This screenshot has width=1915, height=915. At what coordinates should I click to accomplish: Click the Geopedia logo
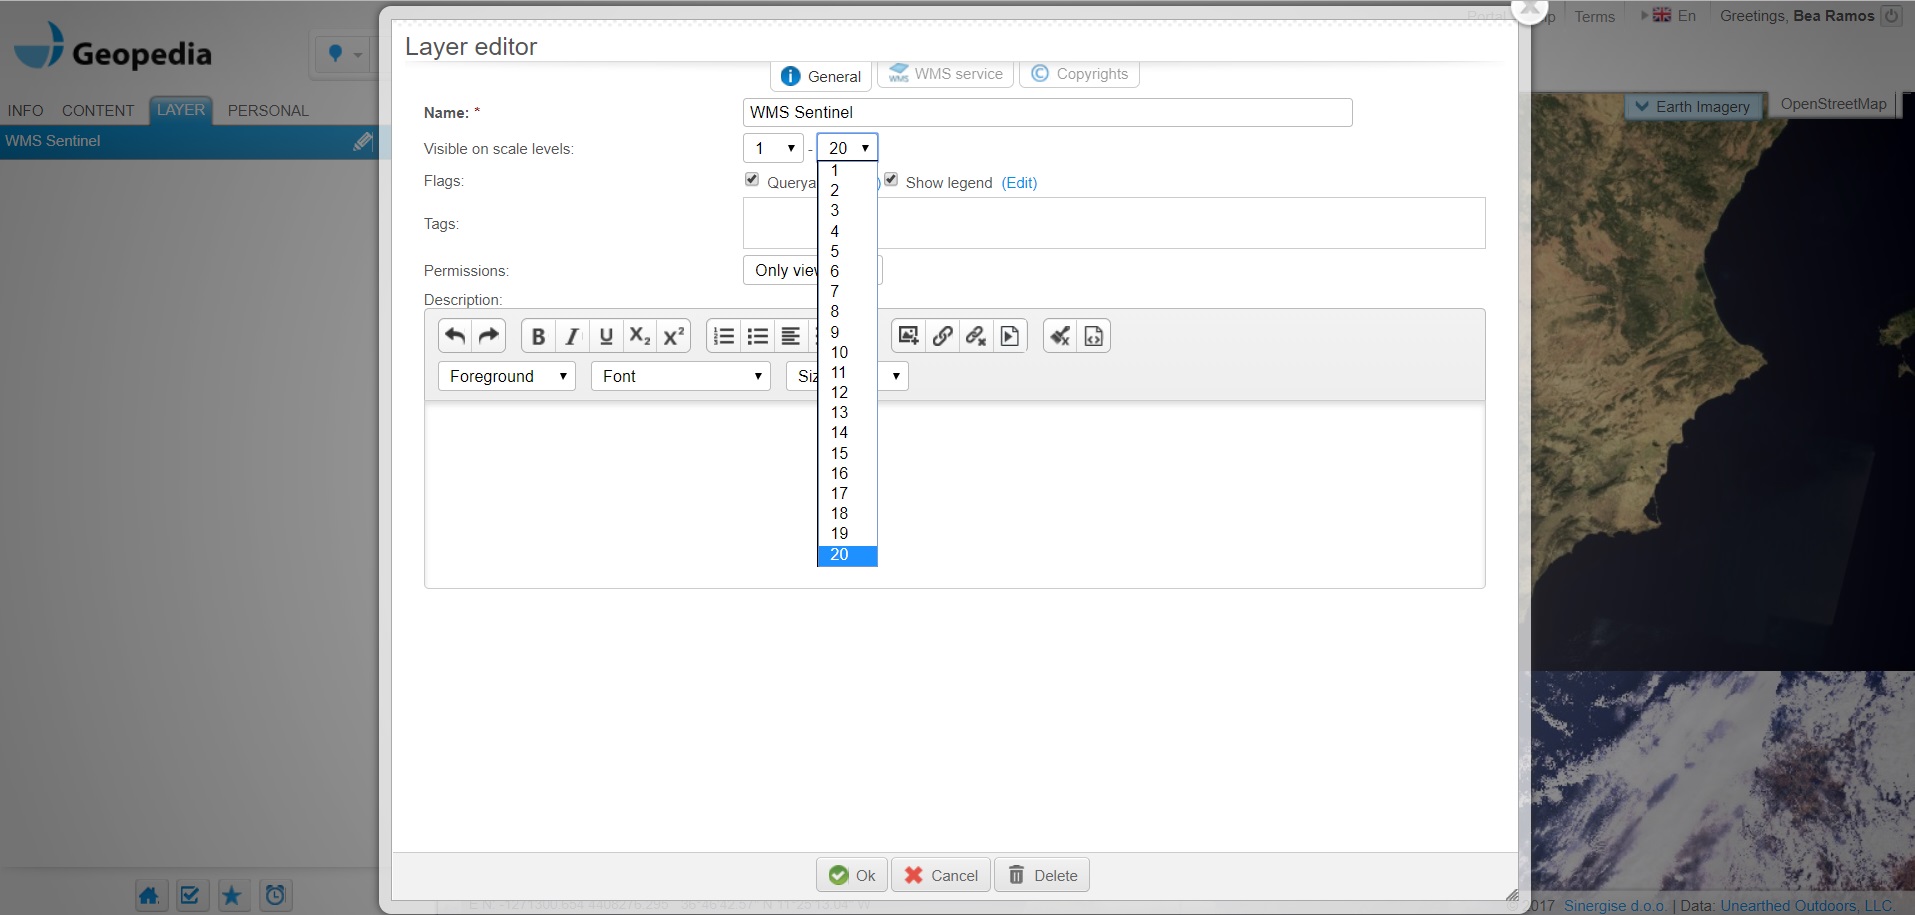[113, 48]
